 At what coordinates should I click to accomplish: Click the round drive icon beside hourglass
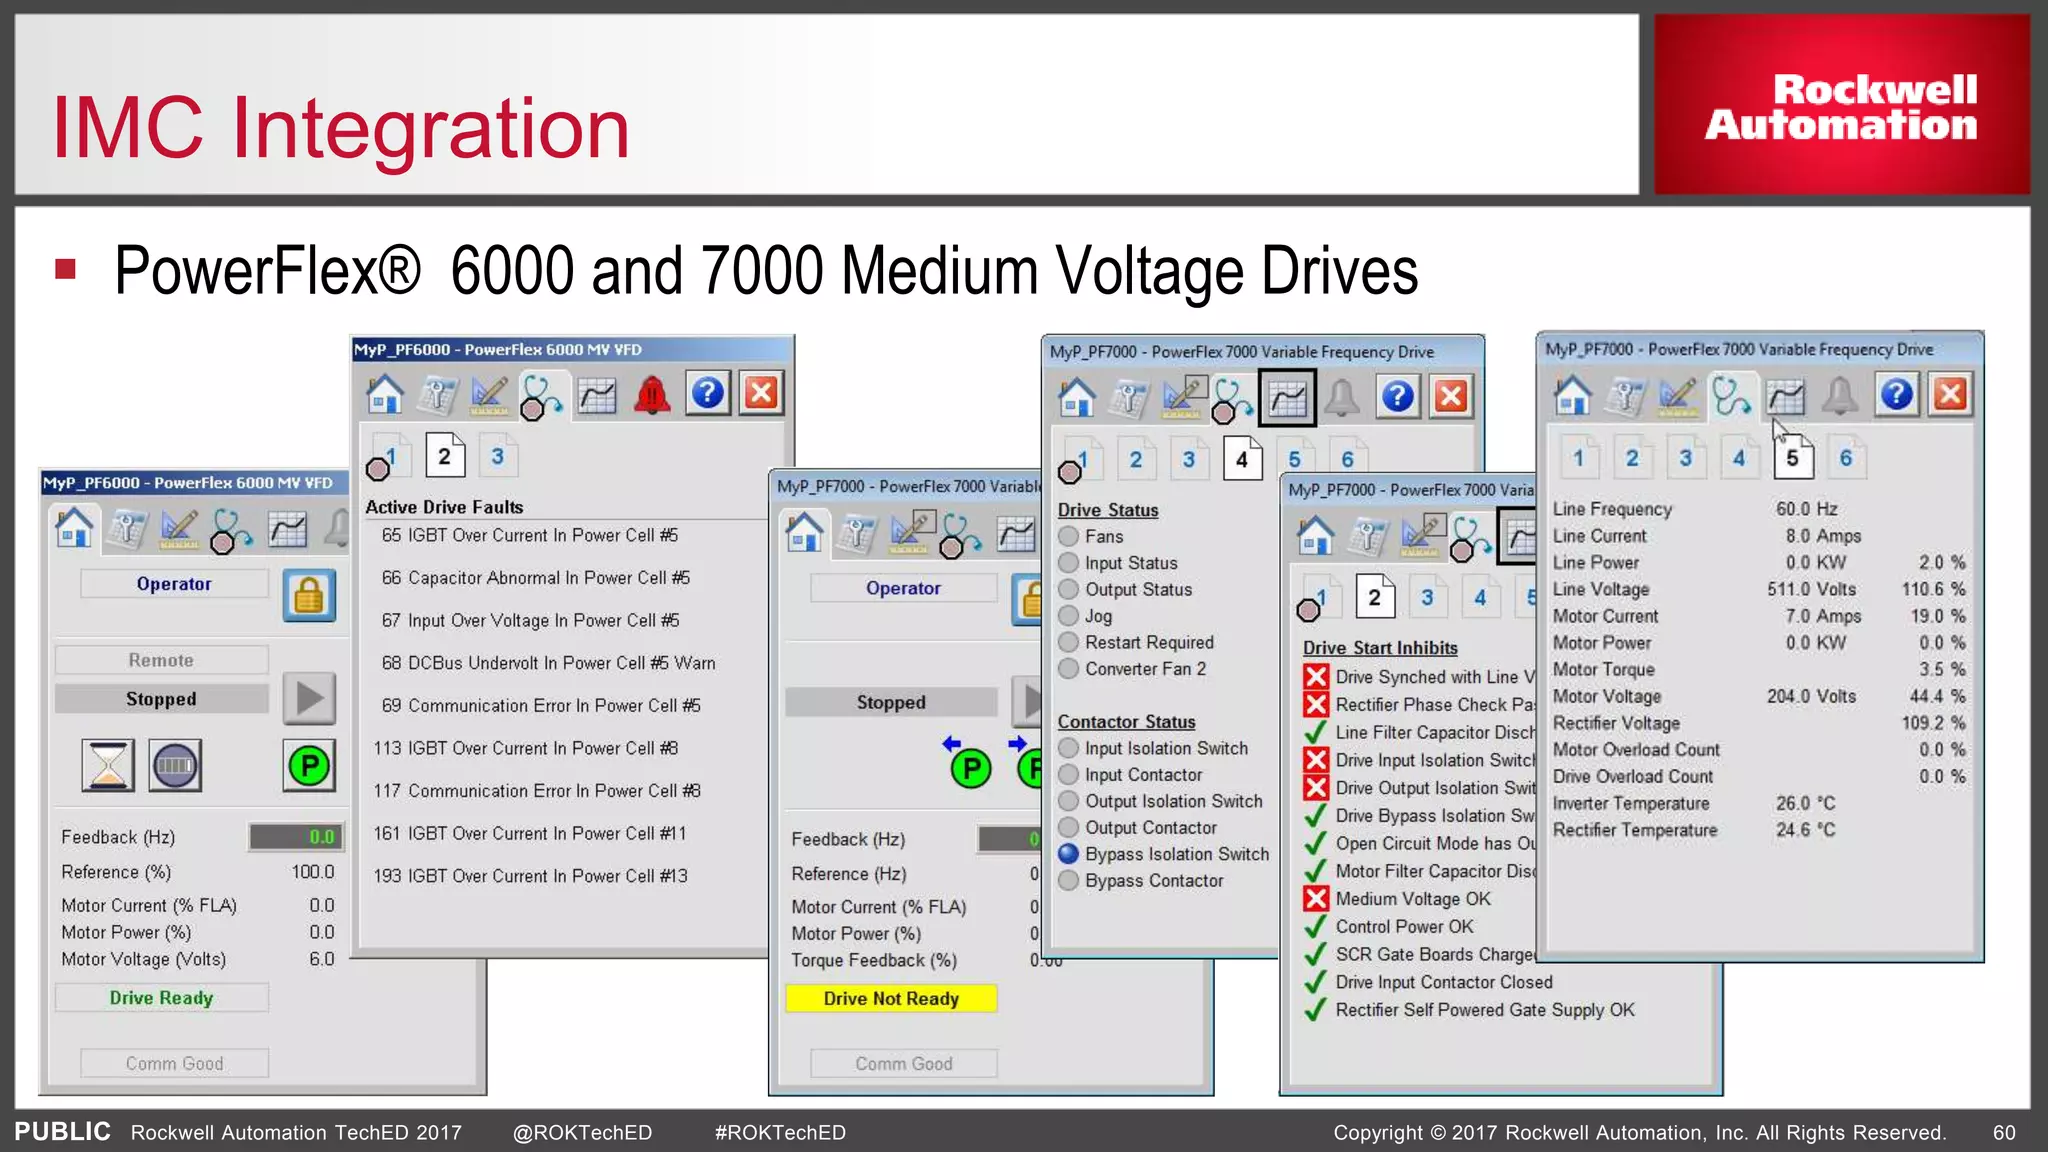[175, 766]
